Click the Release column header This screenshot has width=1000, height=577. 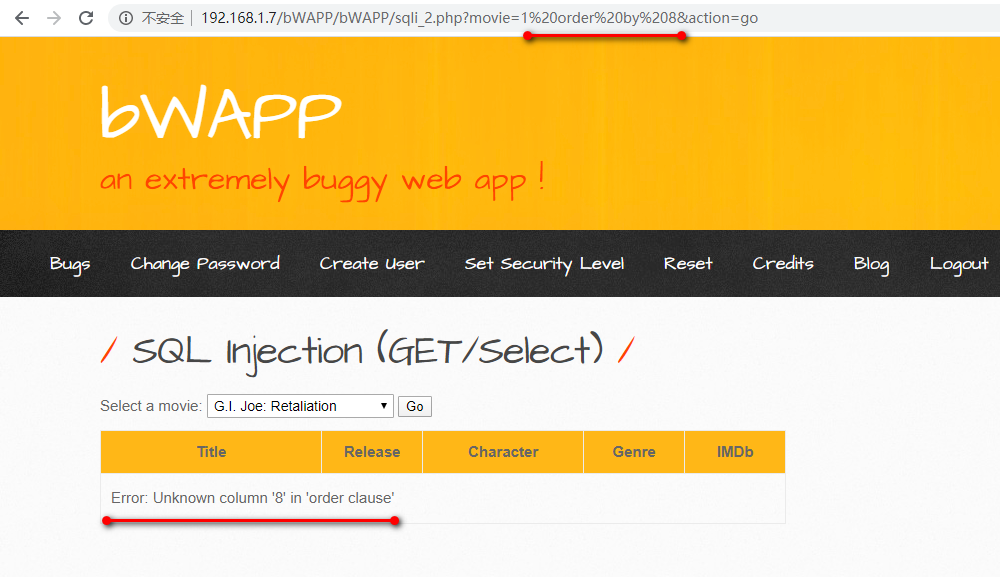click(x=372, y=452)
